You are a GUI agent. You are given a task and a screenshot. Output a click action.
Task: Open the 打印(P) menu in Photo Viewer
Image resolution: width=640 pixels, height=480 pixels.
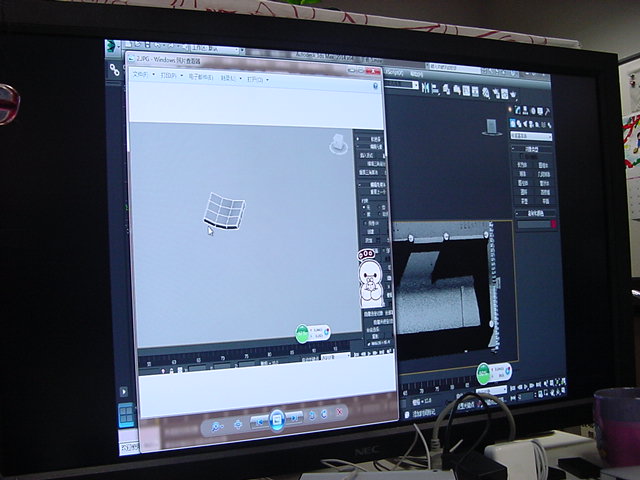coord(171,76)
